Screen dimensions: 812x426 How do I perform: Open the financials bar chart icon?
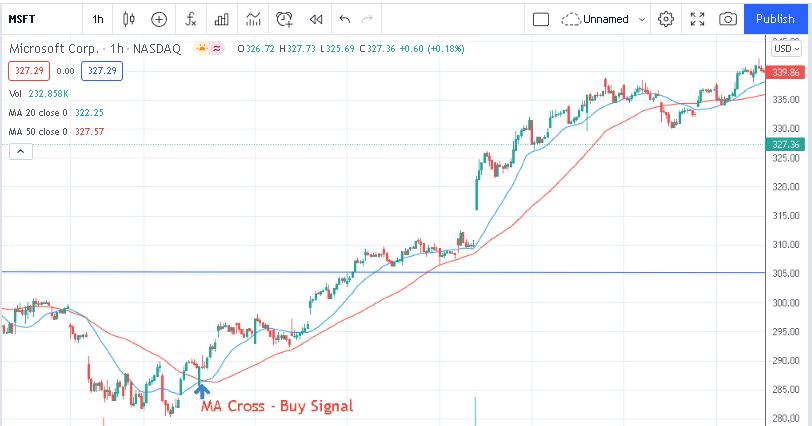[x=222, y=19]
